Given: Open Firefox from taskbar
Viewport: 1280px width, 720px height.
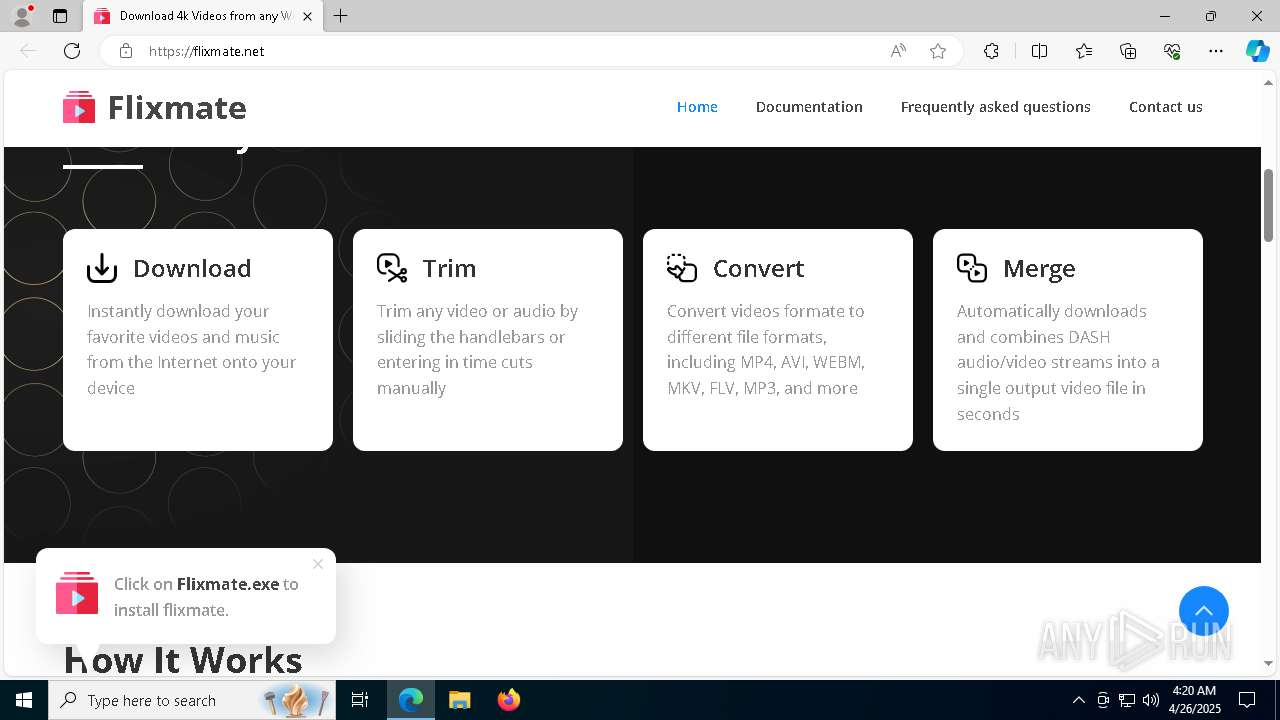Looking at the screenshot, I should (x=508, y=700).
